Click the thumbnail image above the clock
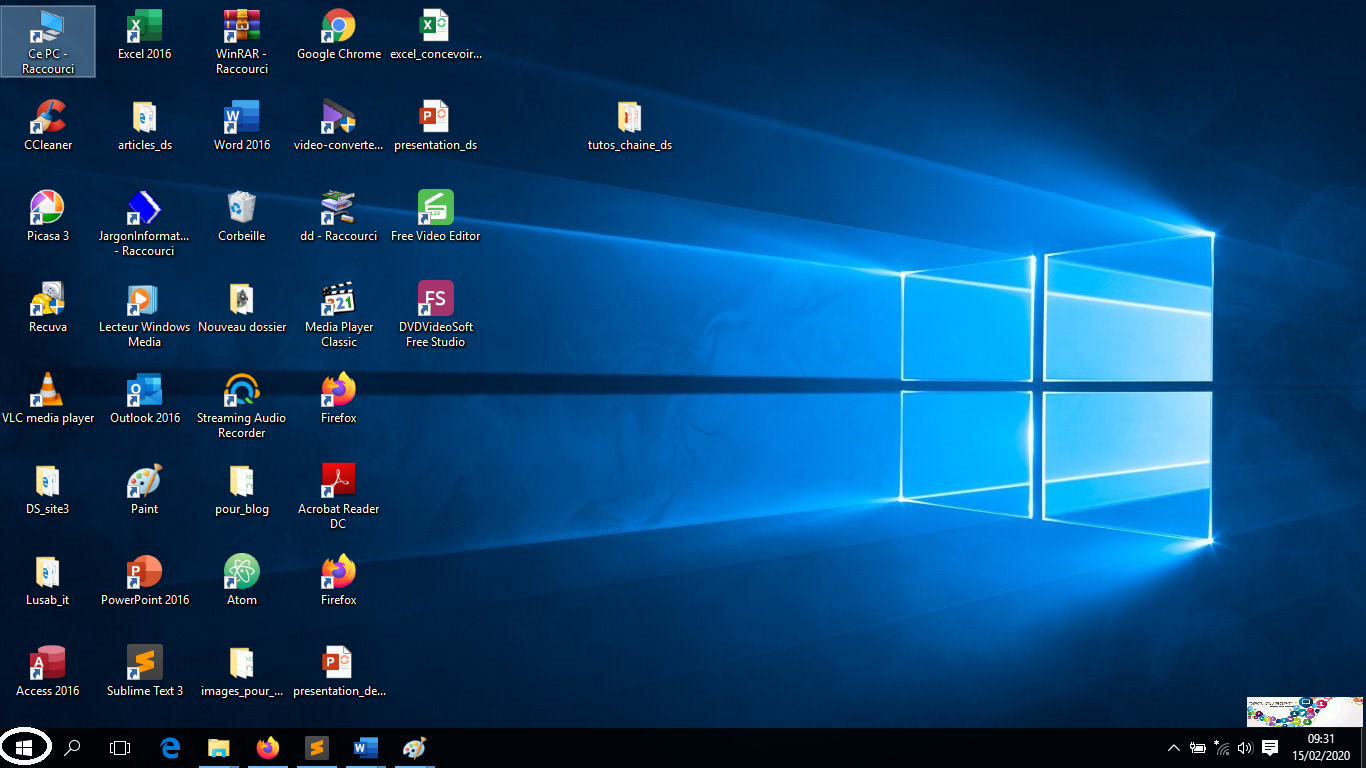 click(1305, 712)
